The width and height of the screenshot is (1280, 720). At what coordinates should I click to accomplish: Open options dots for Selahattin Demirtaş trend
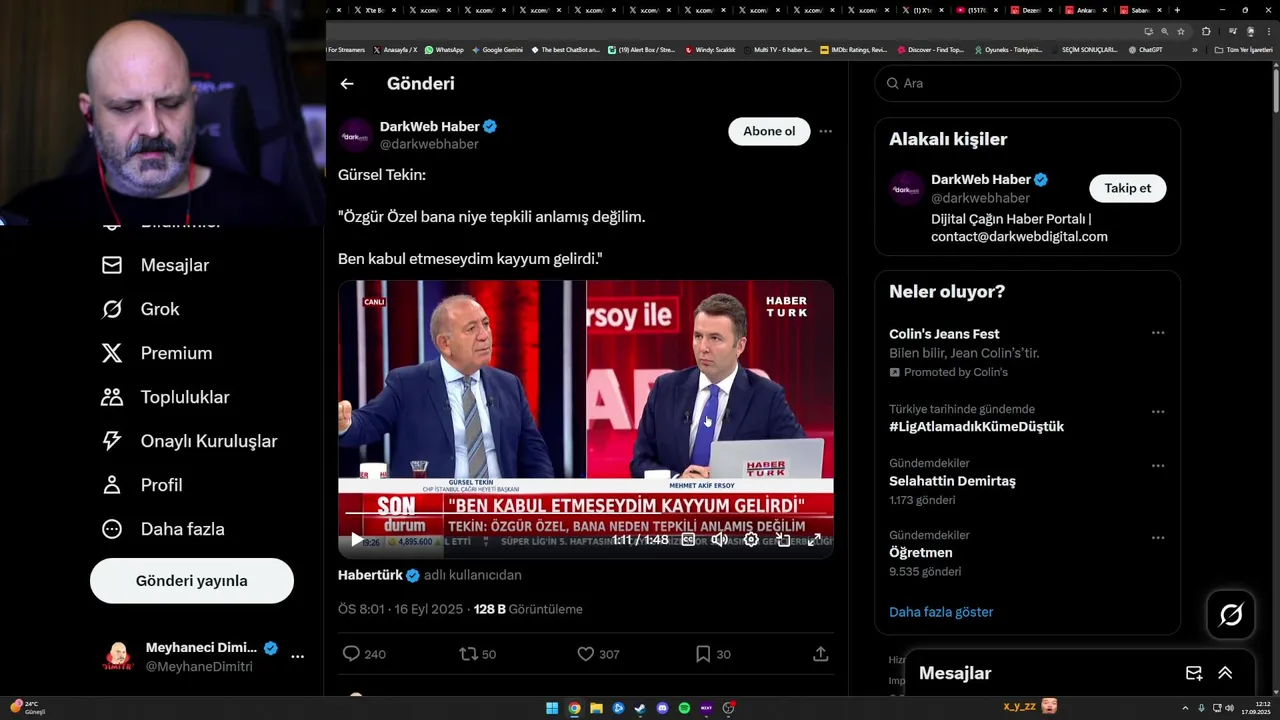click(1158, 466)
